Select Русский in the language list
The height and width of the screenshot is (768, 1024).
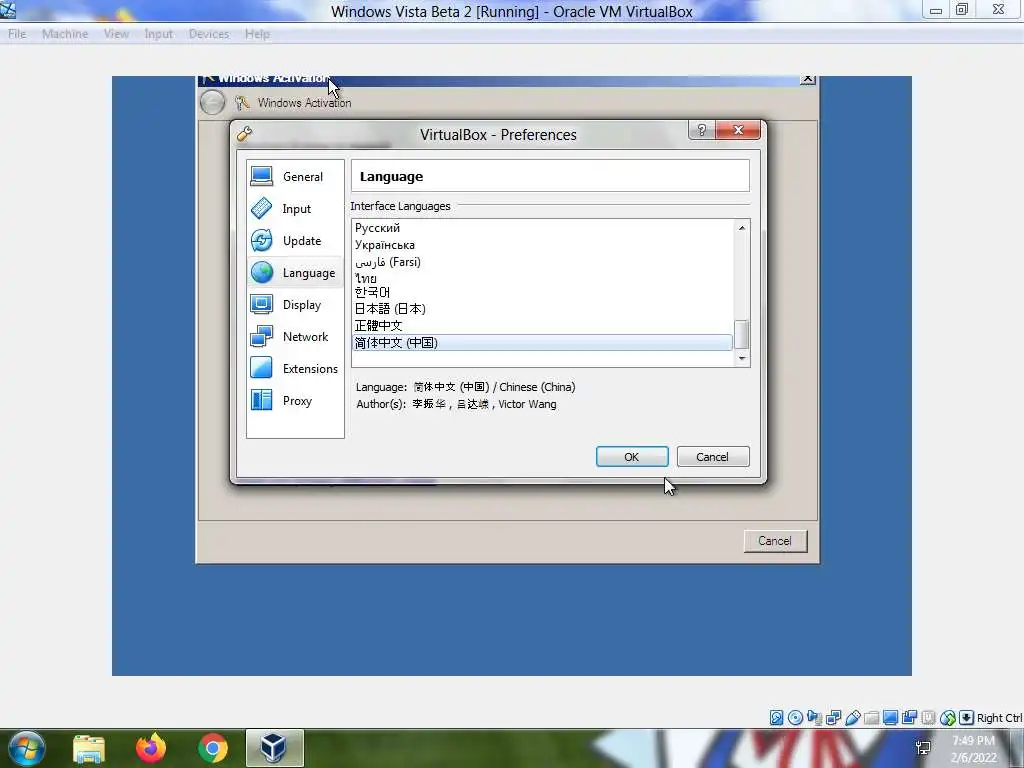pos(542,228)
